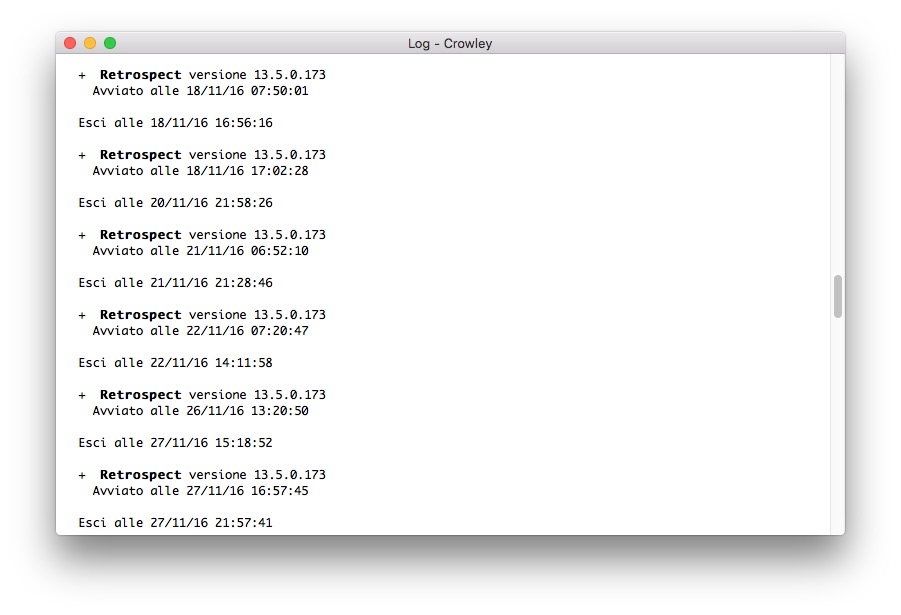The height and width of the screenshot is (615, 901).
Task: Collapse the entry started 18/11/16 17:02:28
Action: click(x=82, y=155)
